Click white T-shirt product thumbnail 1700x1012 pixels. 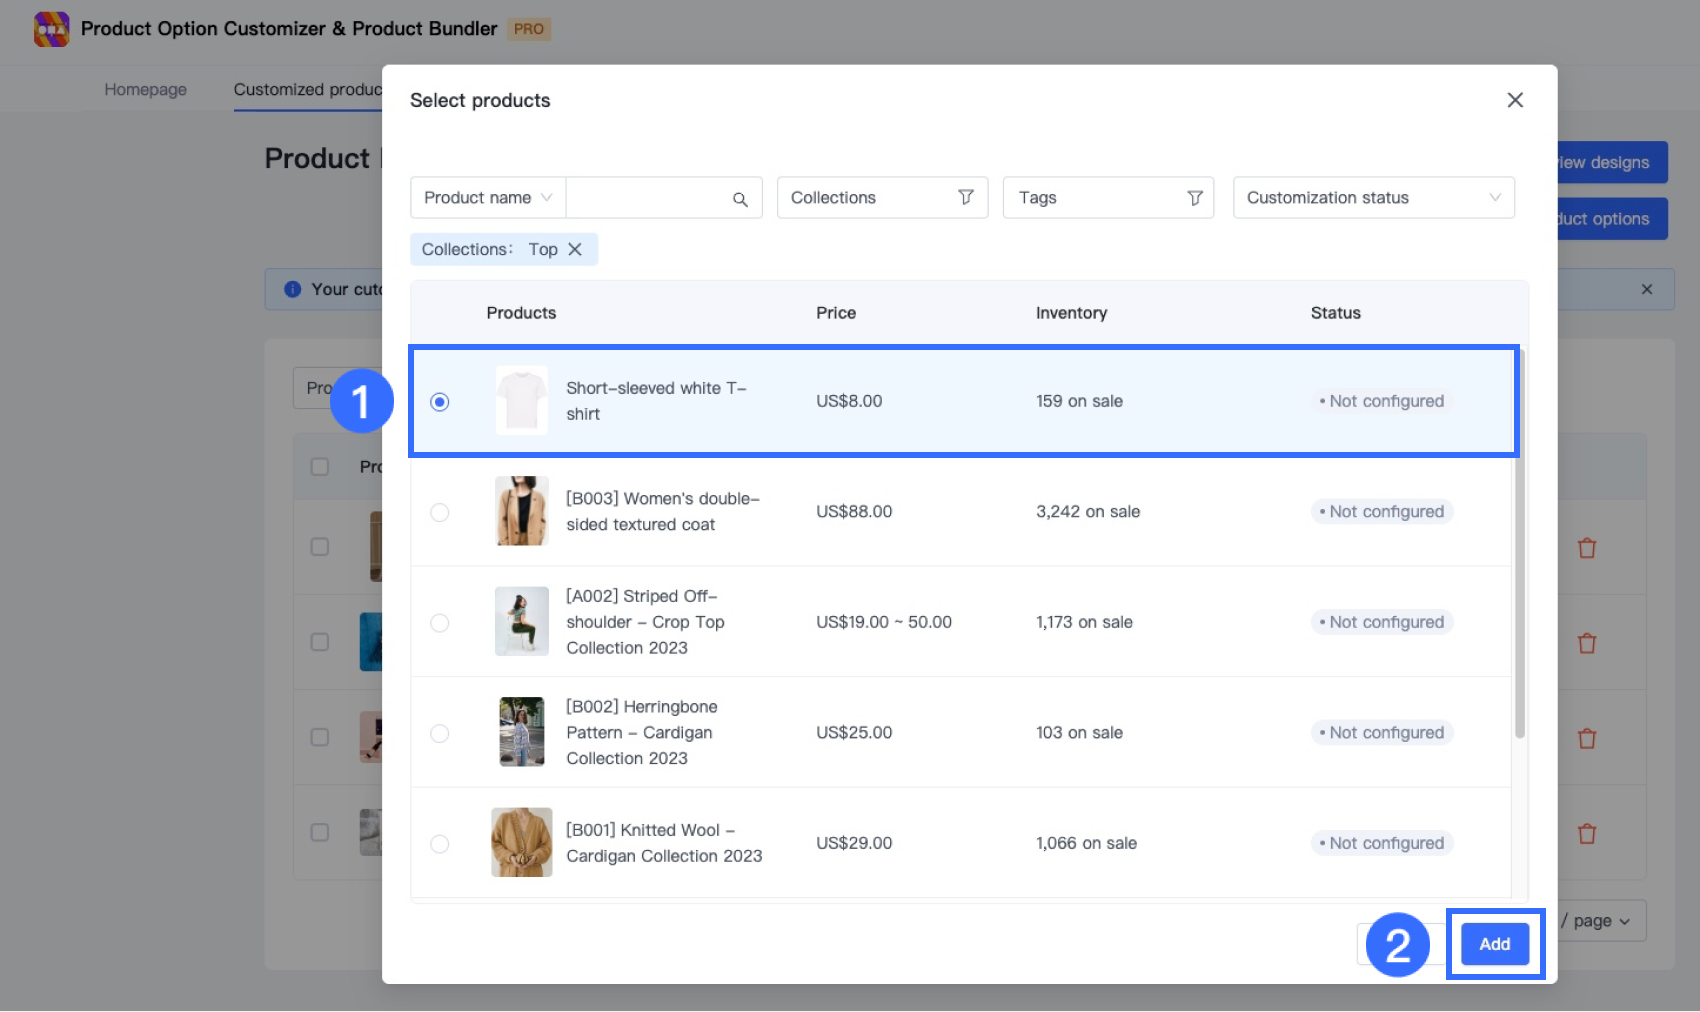coord(522,401)
